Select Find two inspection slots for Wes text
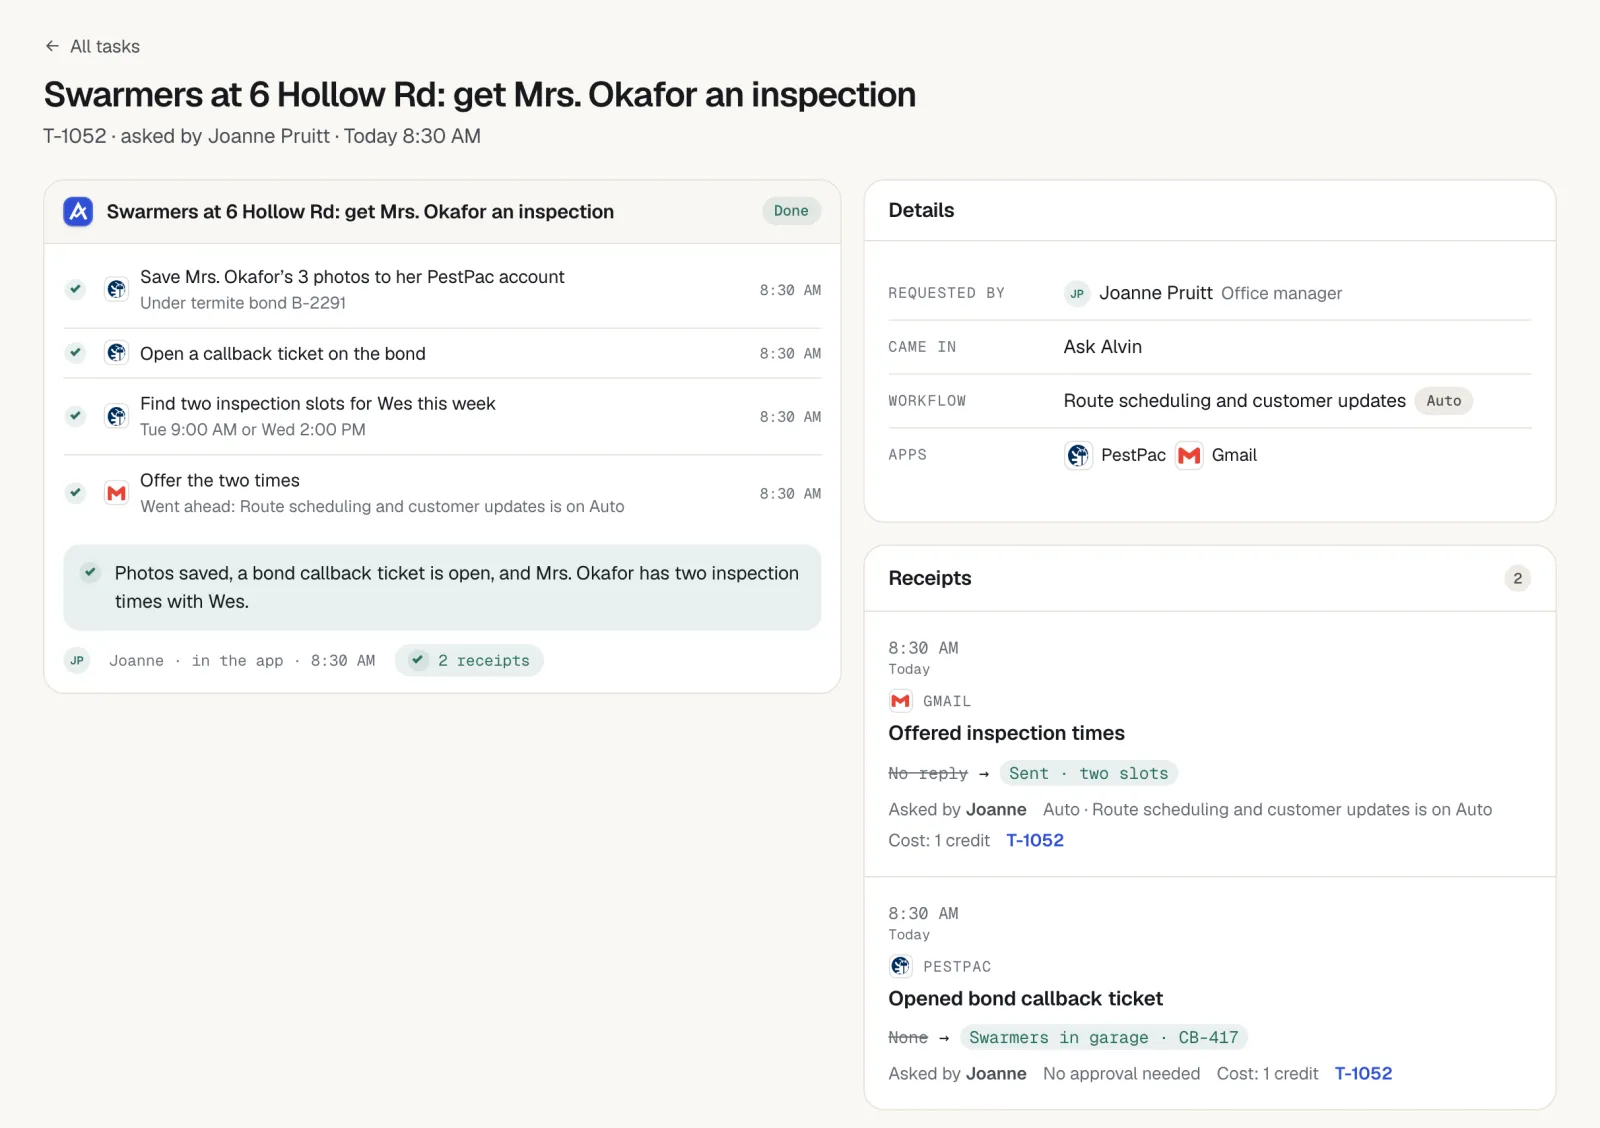 (318, 403)
